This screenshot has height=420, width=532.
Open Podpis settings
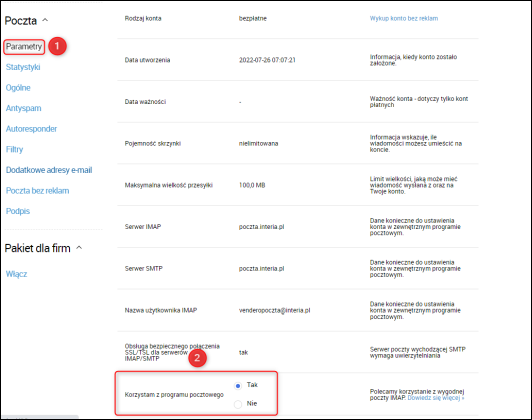point(18,211)
